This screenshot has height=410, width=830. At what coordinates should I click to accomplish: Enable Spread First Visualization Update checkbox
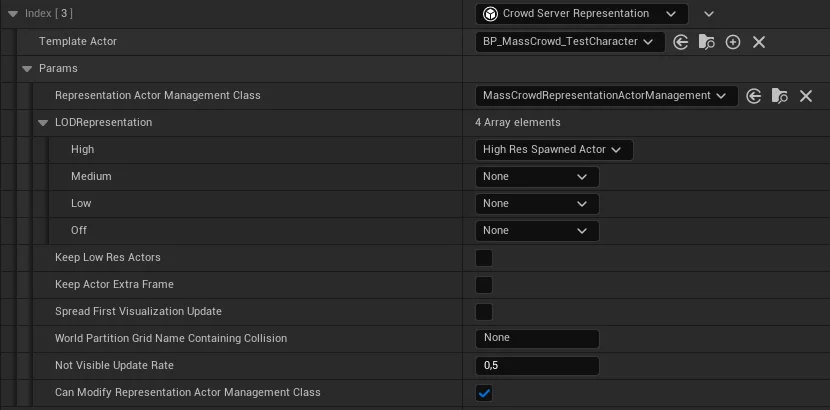(484, 312)
